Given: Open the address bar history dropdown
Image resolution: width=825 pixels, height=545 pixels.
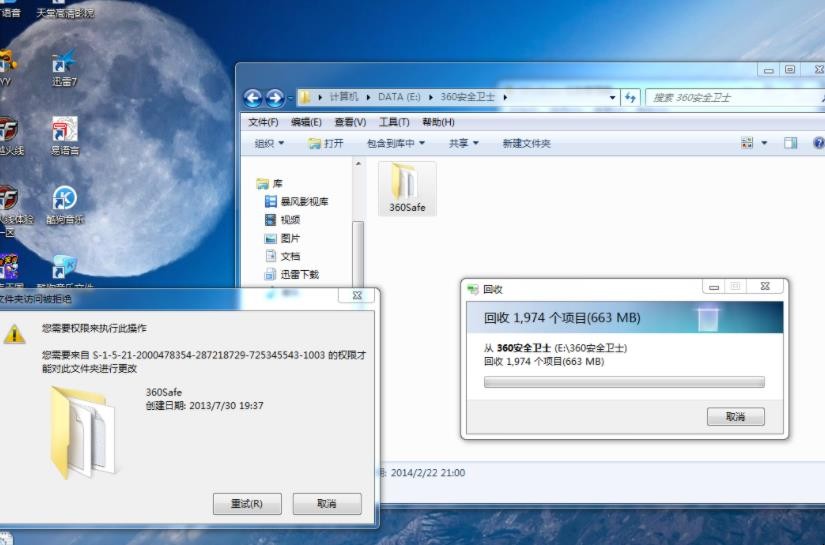Looking at the screenshot, I should click(x=612, y=97).
